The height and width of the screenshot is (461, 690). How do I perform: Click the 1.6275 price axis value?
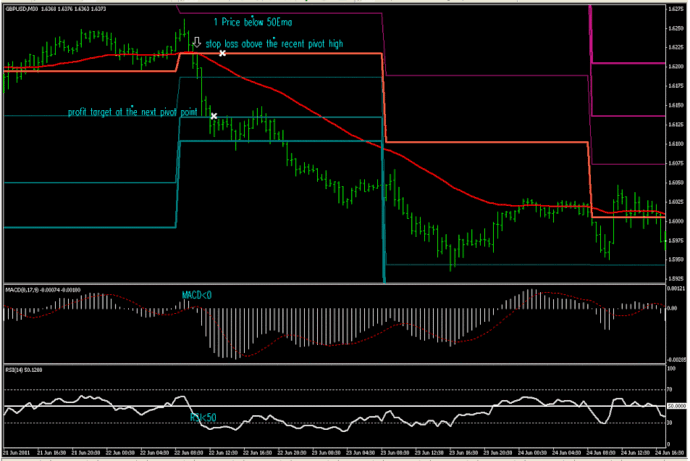(x=675, y=9)
